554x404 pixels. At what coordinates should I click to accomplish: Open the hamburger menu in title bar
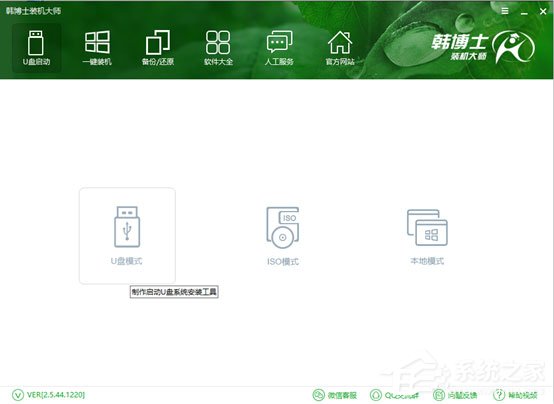click(505, 11)
